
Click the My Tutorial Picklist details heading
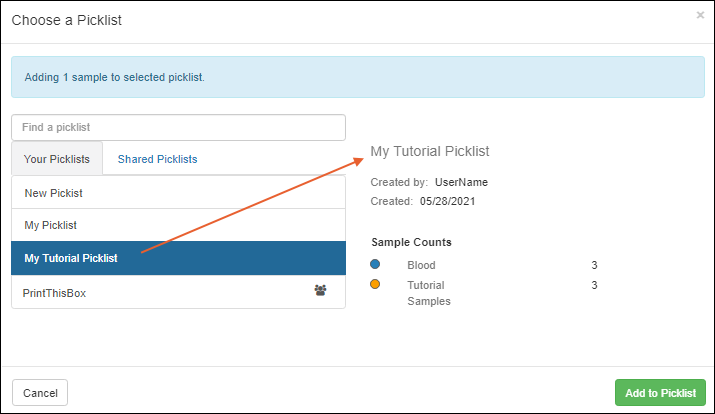click(x=430, y=151)
